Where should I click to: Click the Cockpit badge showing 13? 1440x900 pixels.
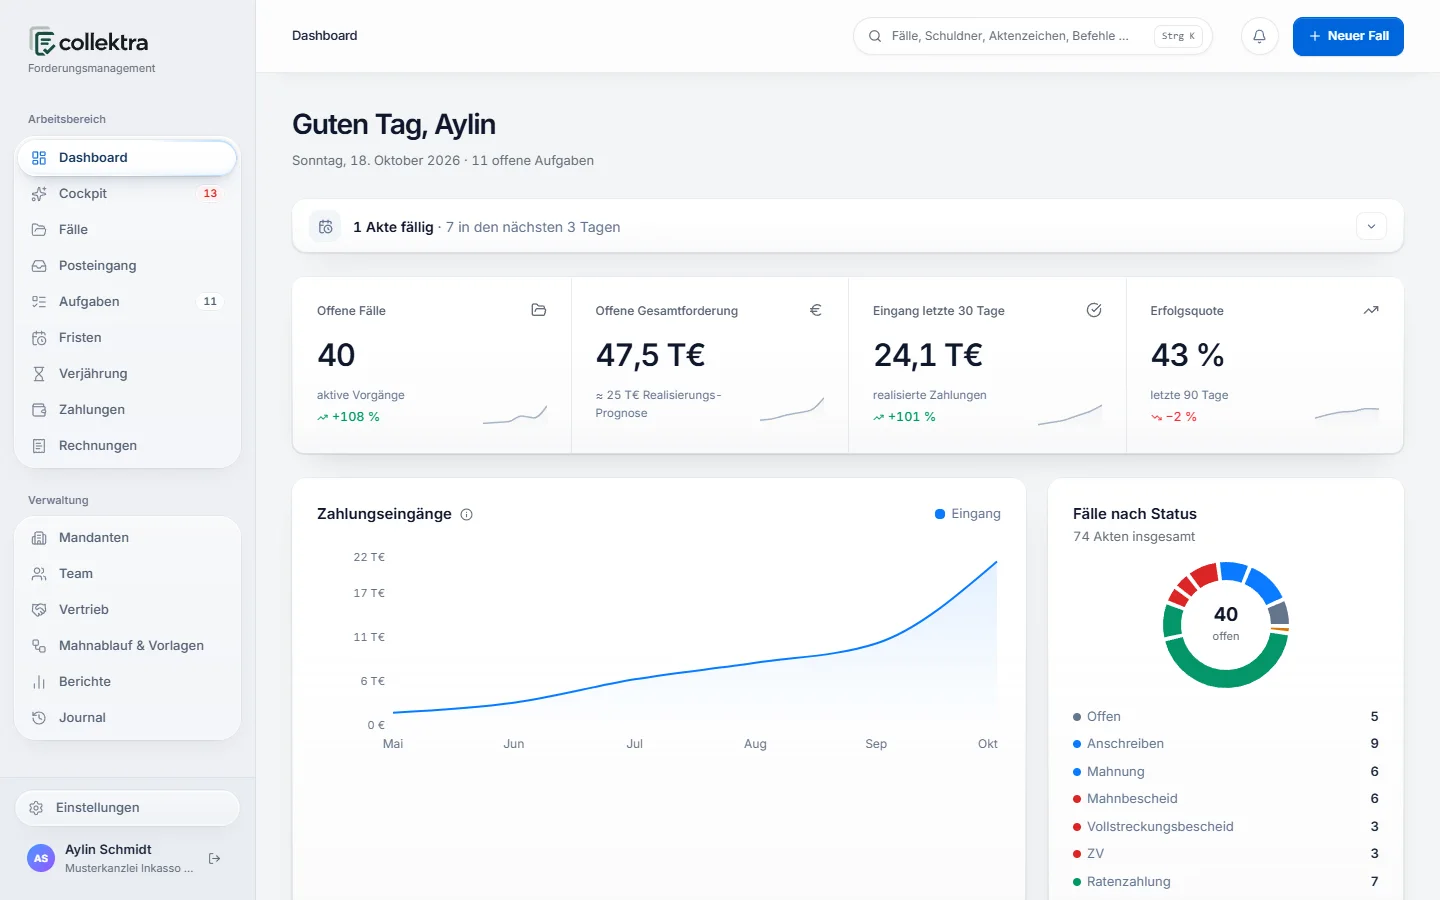coord(210,194)
